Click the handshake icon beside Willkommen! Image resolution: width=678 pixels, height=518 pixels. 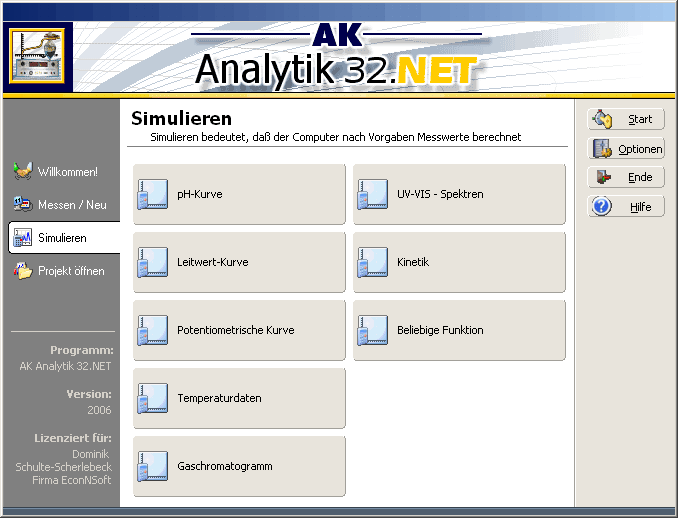coord(22,171)
